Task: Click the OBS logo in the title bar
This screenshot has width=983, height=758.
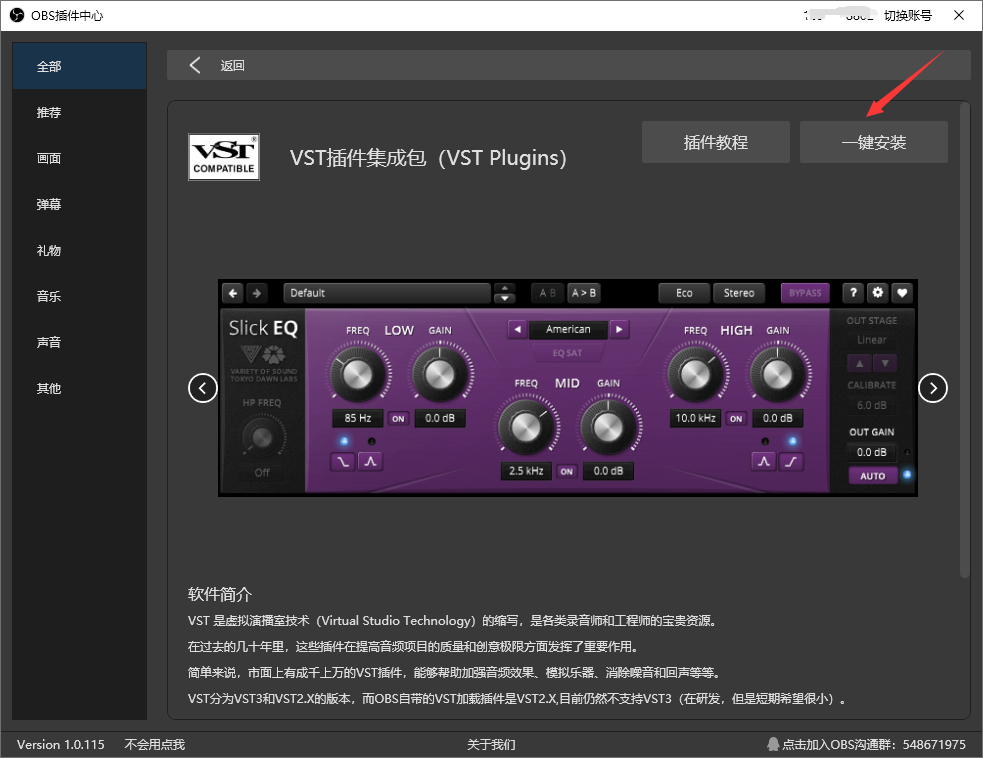Action: tap(17, 15)
